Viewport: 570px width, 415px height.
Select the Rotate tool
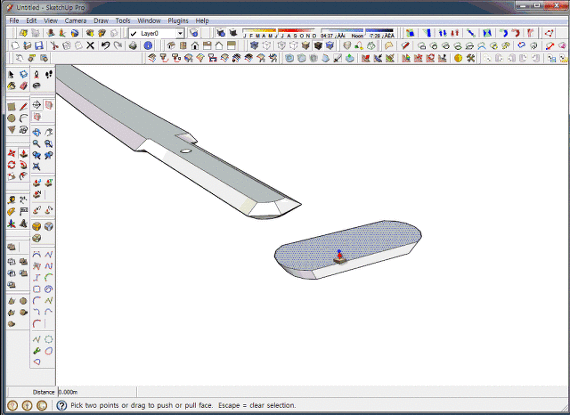tap(12, 165)
